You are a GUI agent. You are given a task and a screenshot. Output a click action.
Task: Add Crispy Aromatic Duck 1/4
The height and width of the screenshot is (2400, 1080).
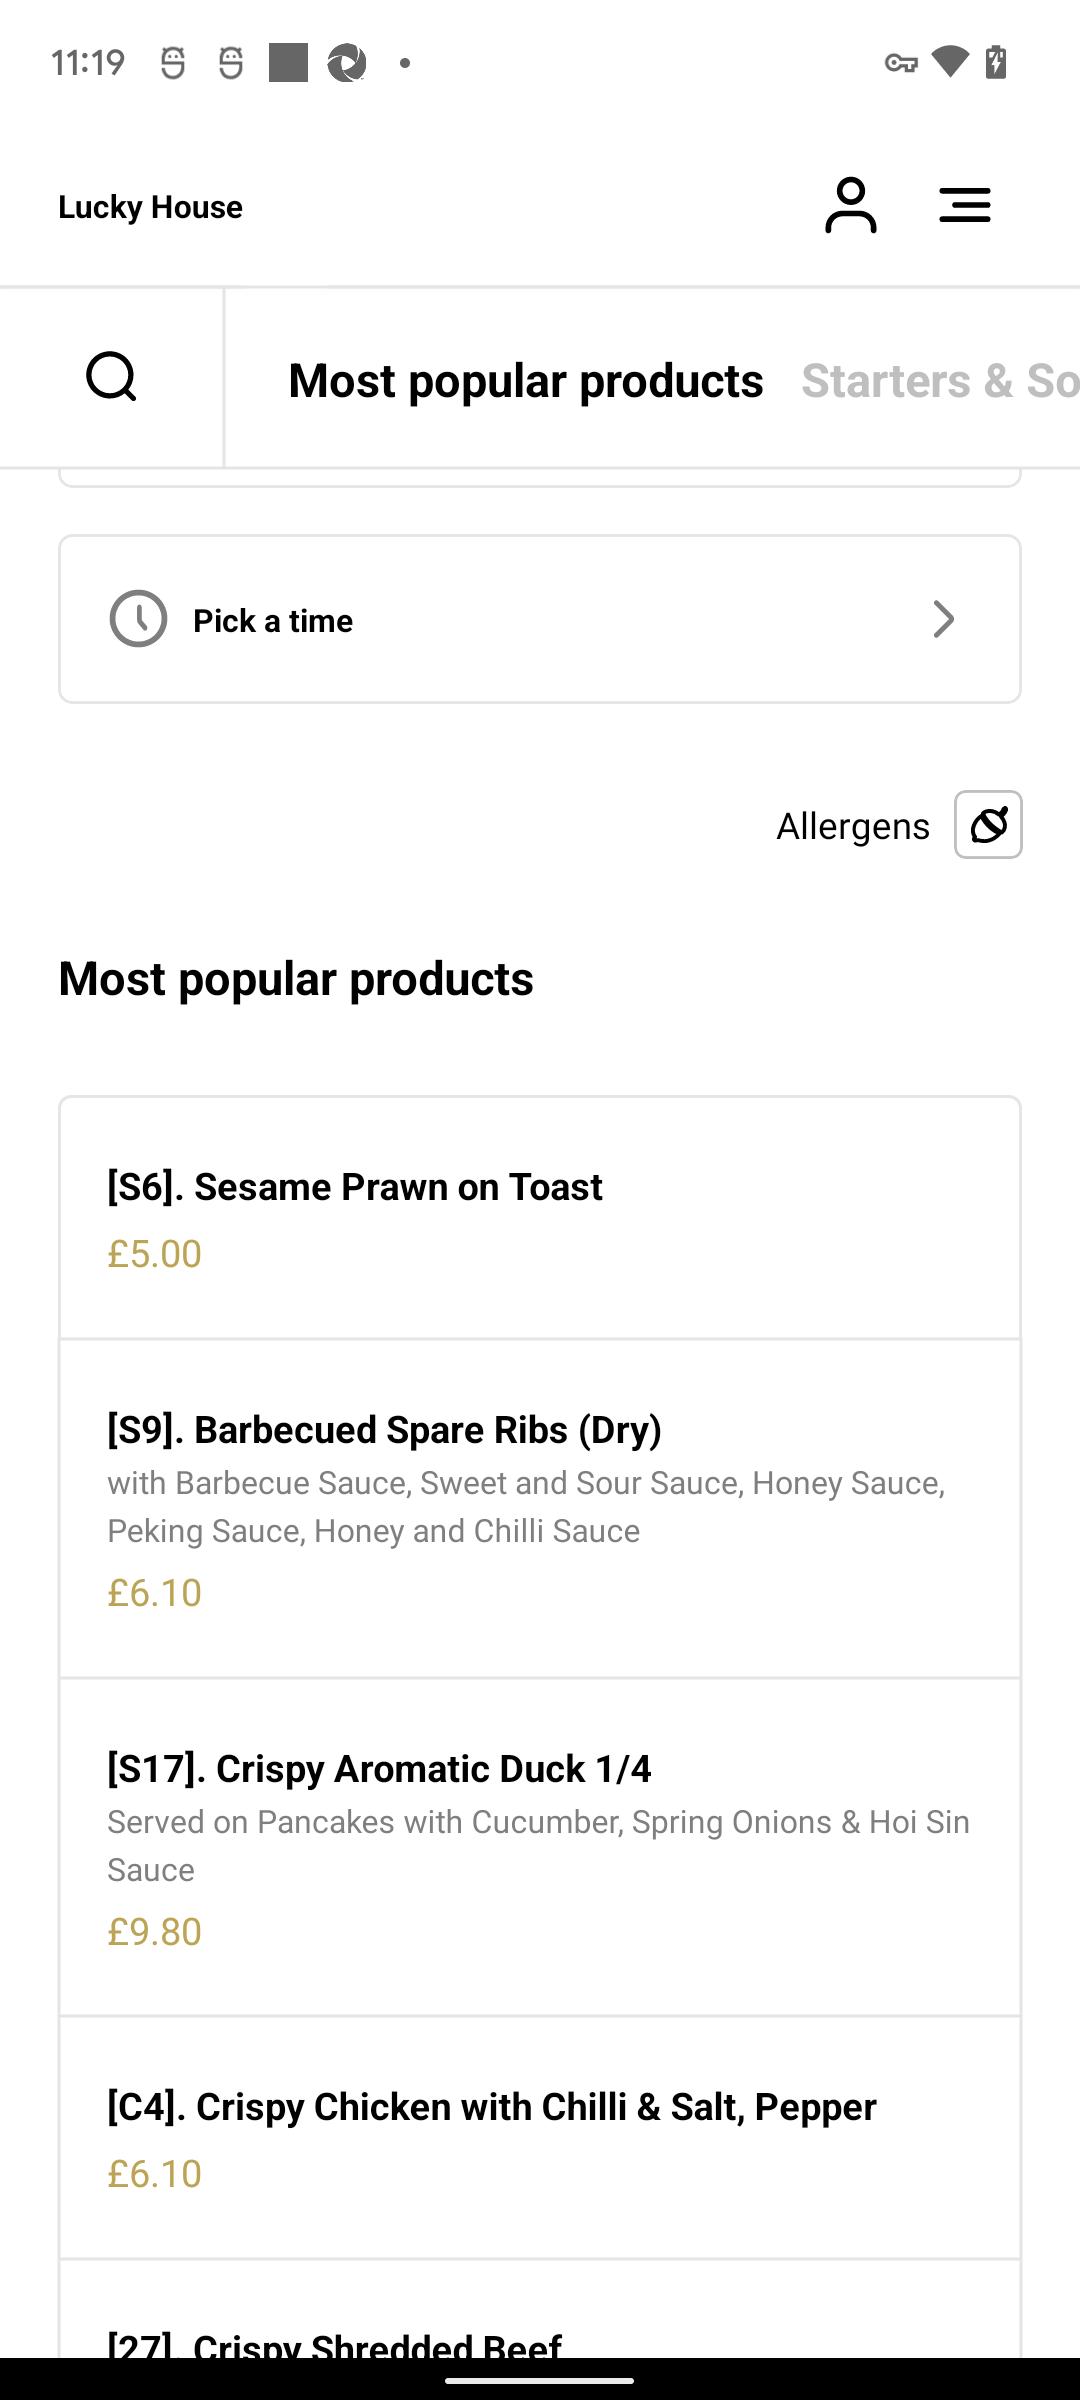click(x=540, y=1848)
